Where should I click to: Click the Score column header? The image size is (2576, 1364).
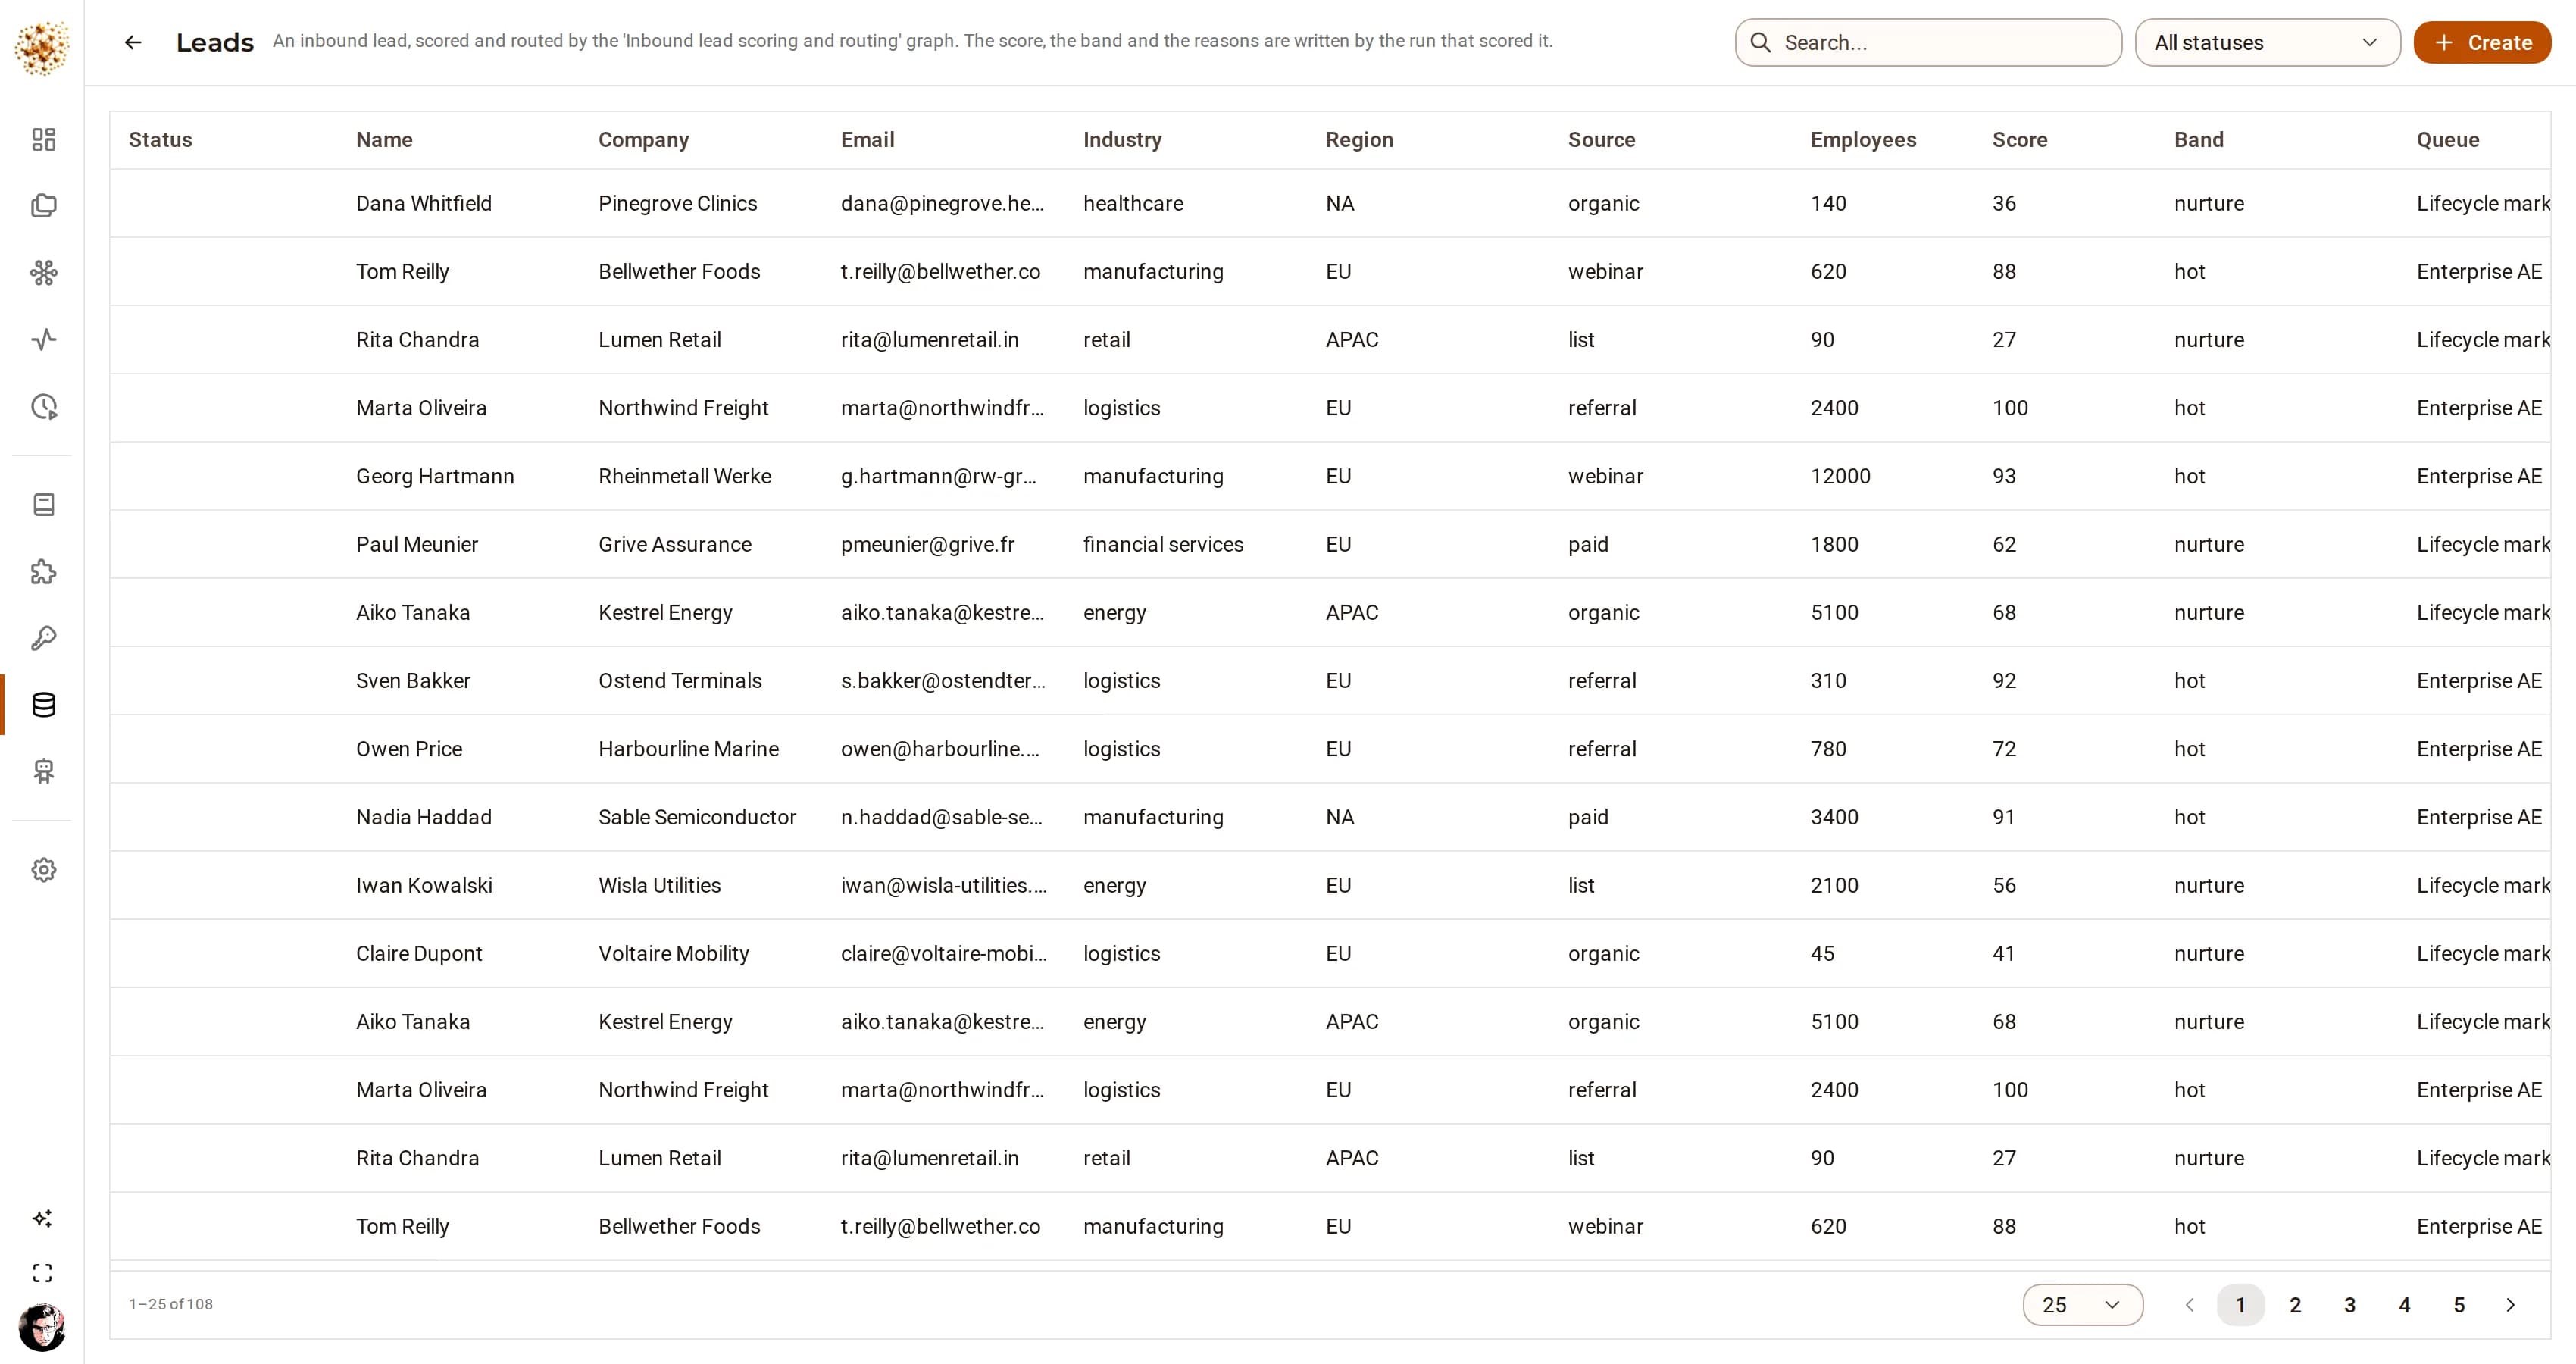pyautogui.click(x=2019, y=140)
